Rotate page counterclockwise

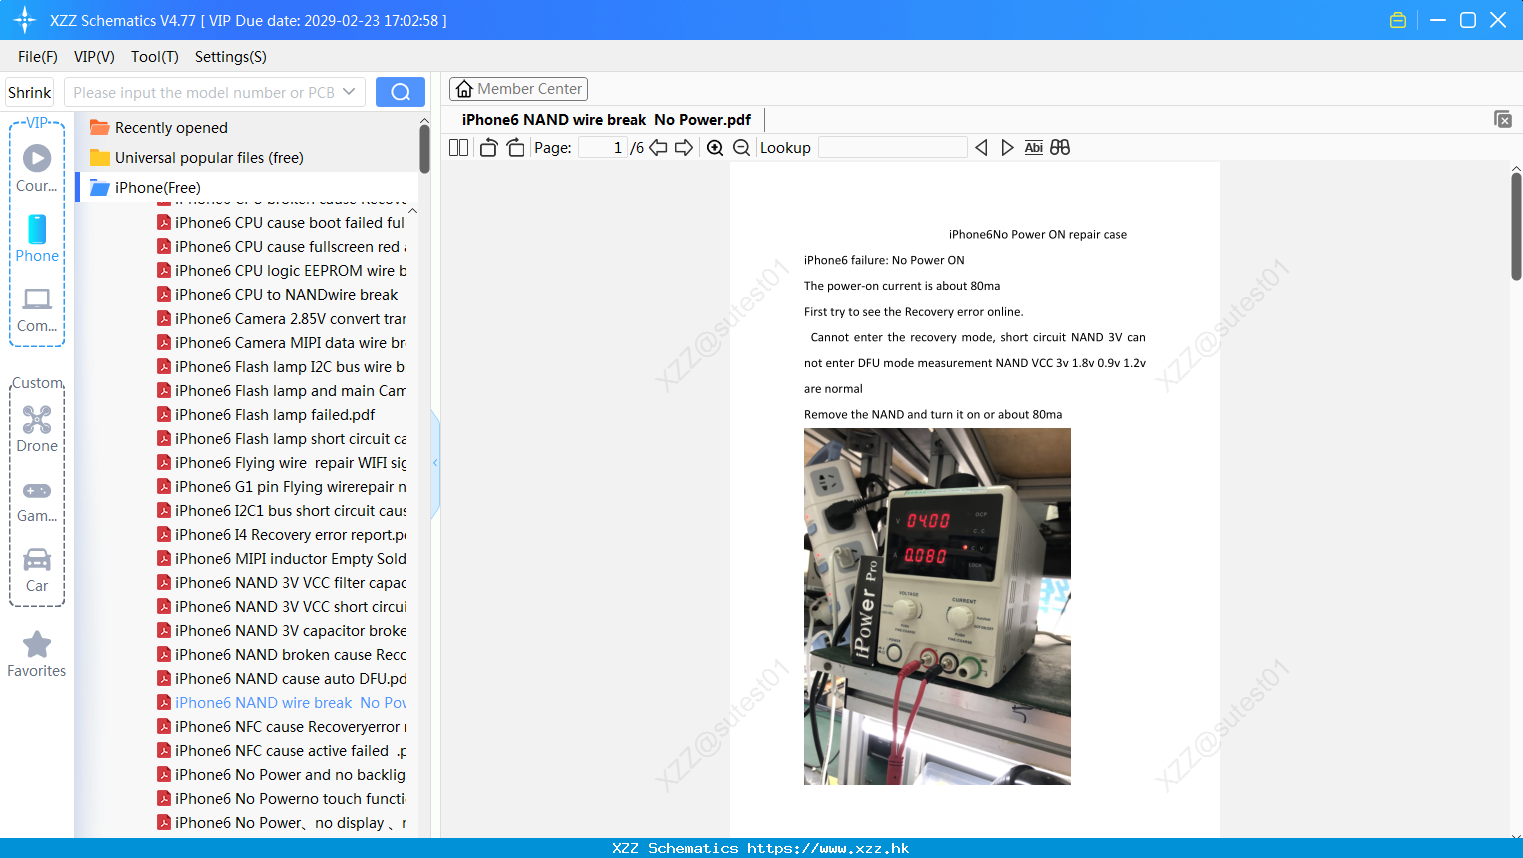click(488, 147)
